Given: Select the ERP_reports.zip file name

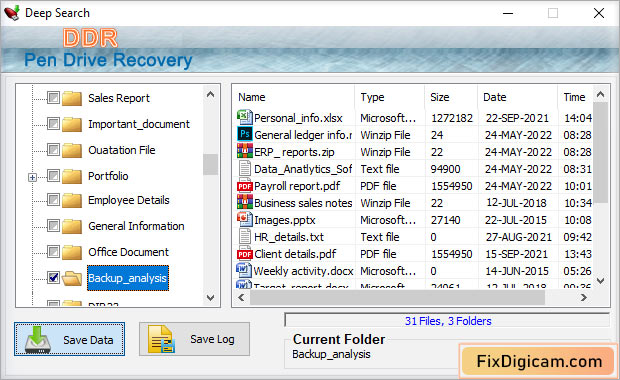Looking at the screenshot, I should 294,152.
